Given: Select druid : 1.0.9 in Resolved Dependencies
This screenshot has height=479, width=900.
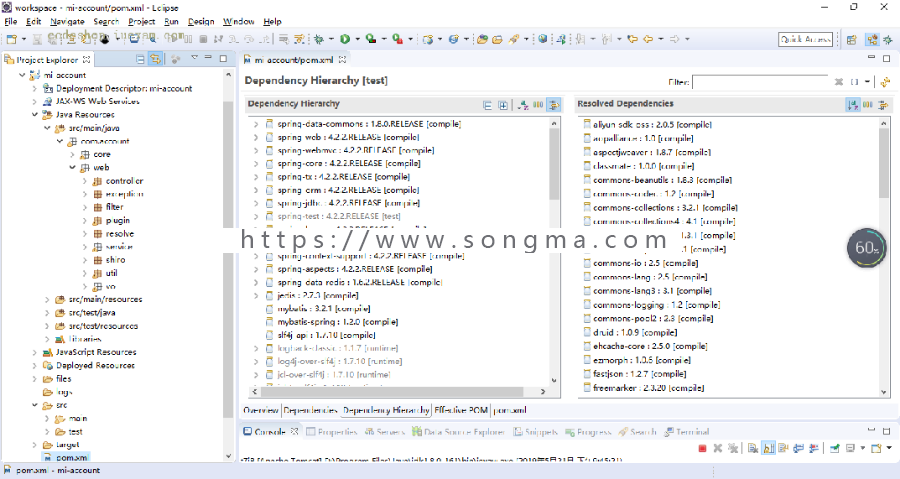Looking at the screenshot, I should click(635, 333).
